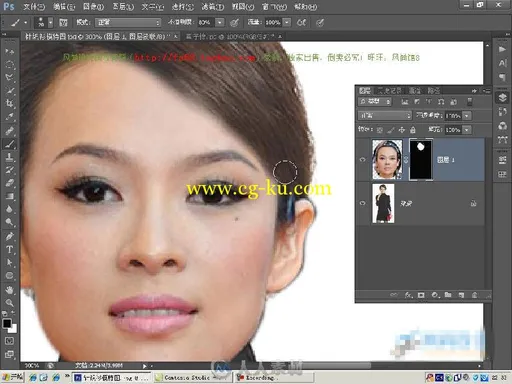Screen dimensions: 512x384
Task: Select the Horizontal Type tool
Action: [9, 250]
